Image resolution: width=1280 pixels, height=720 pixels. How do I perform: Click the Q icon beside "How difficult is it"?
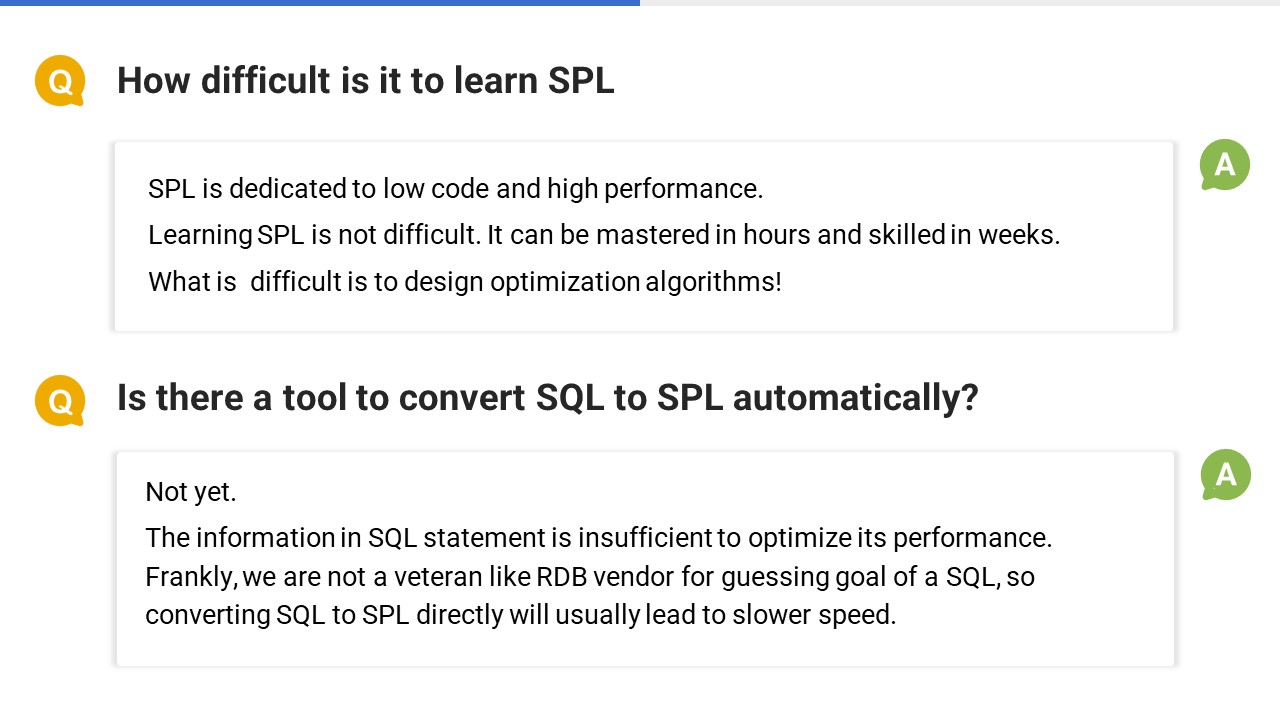coord(60,80)
